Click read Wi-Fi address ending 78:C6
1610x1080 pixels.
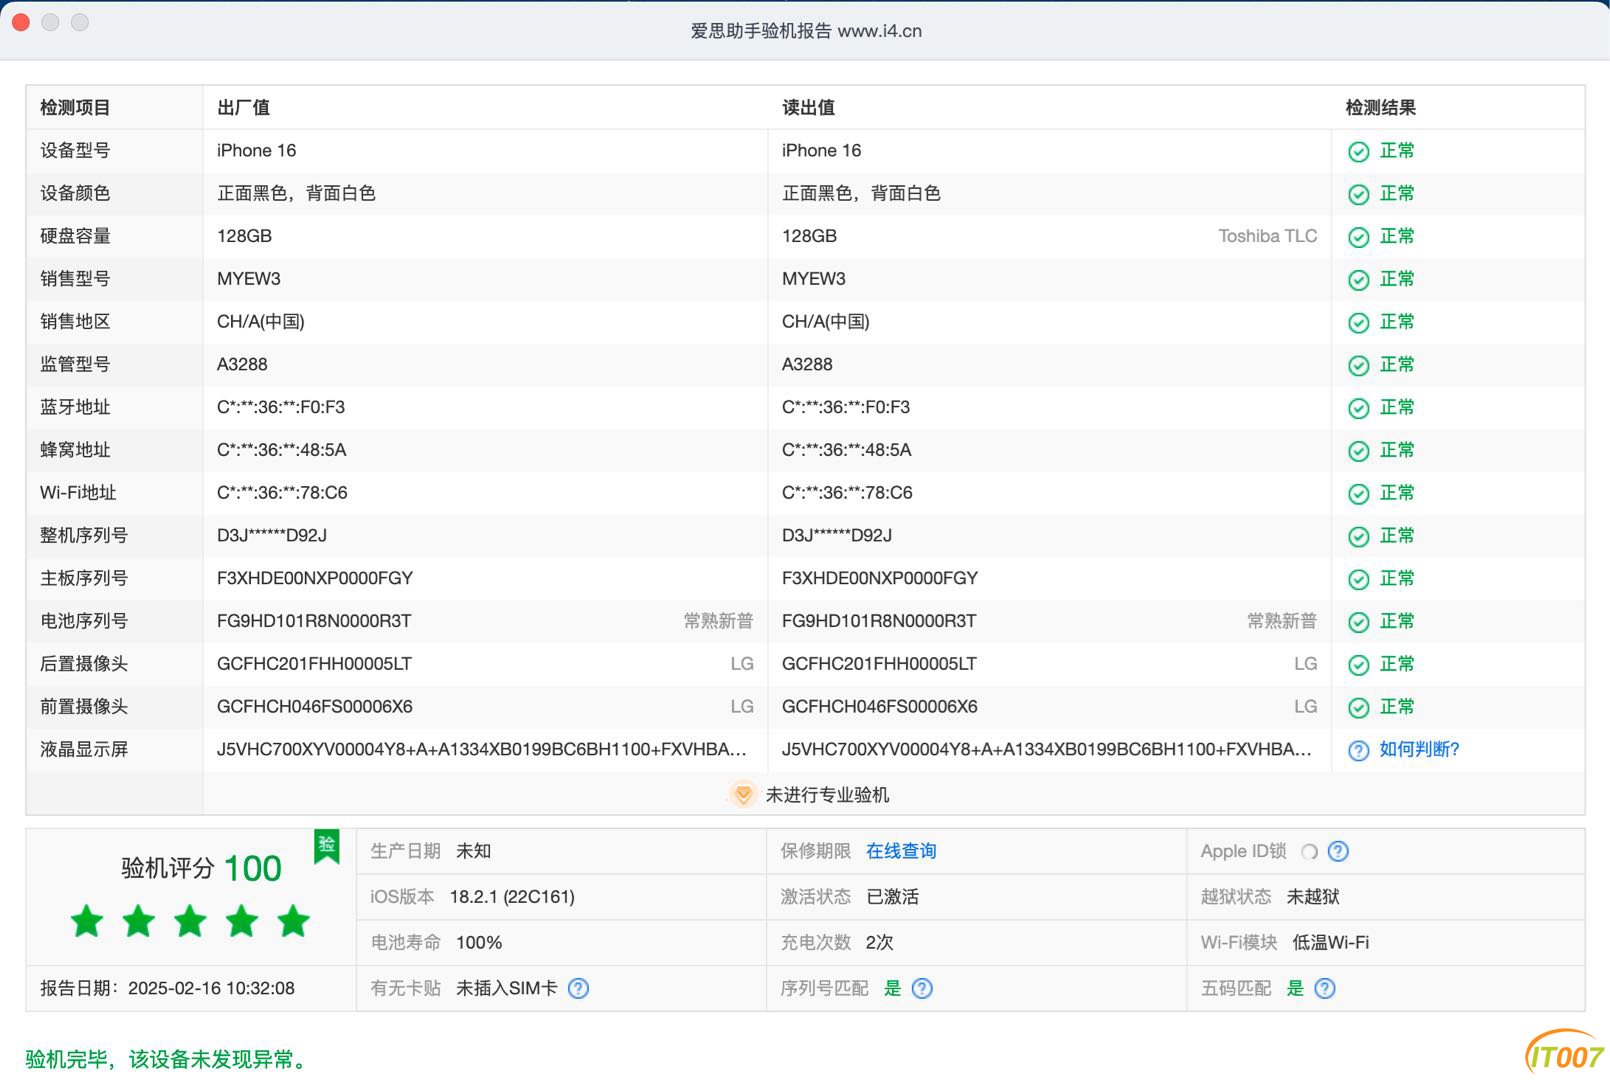point(847,492)
